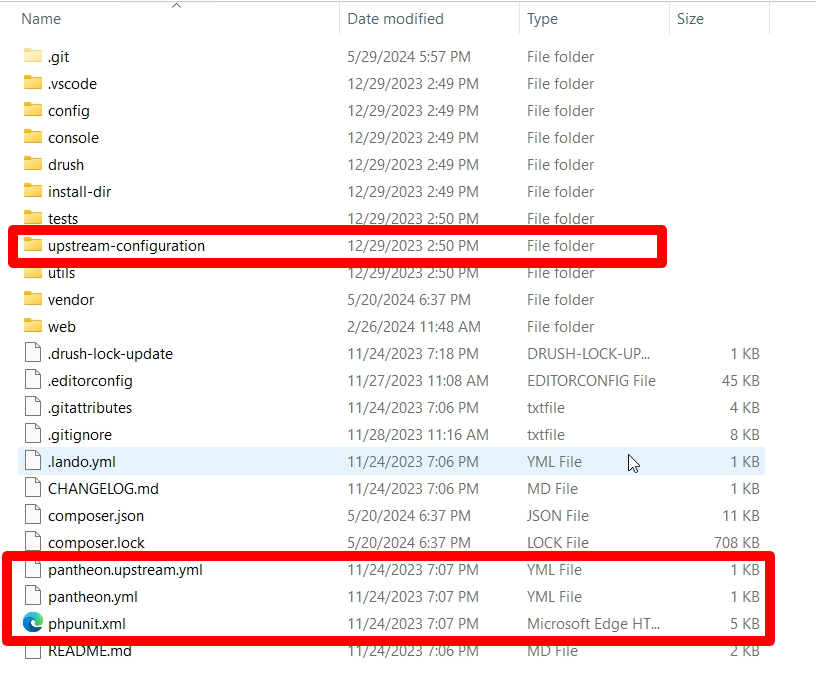Click the upstream-configuration folder icon
816x685 pixels.
(33, 245)
